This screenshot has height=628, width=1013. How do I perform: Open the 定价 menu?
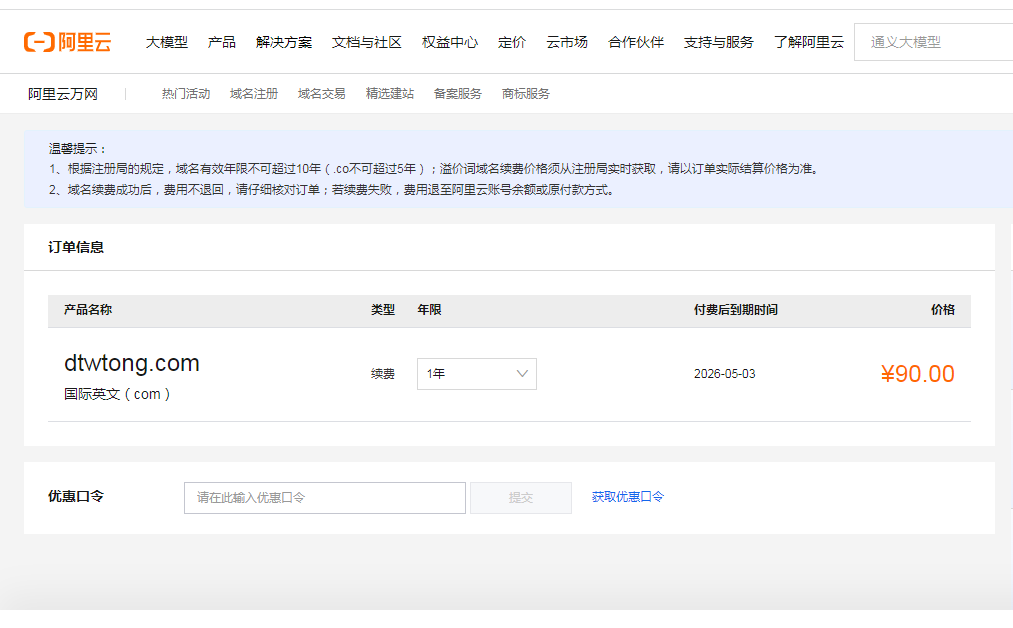click(x=512, y=42)
